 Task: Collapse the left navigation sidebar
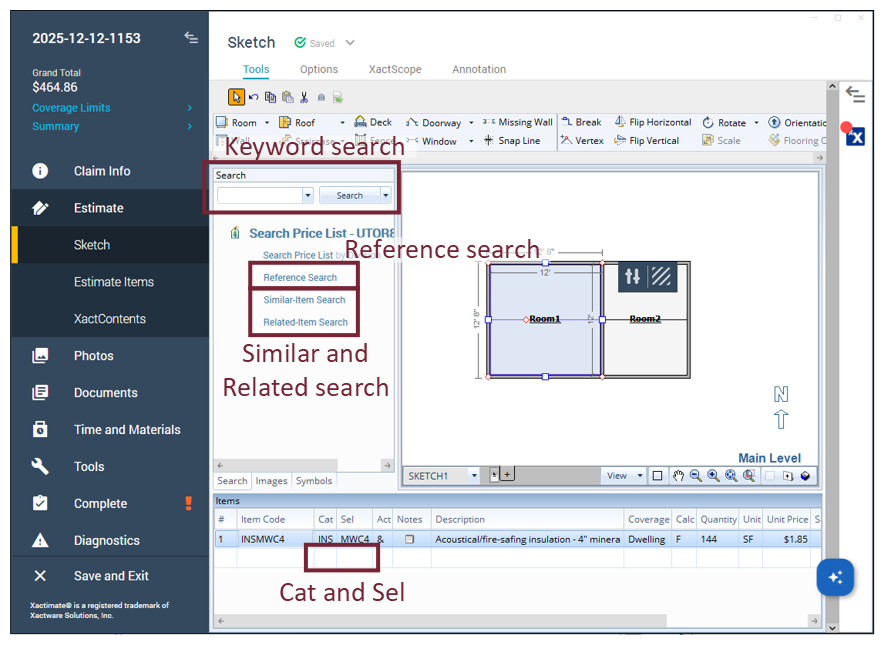click(191, 38)
